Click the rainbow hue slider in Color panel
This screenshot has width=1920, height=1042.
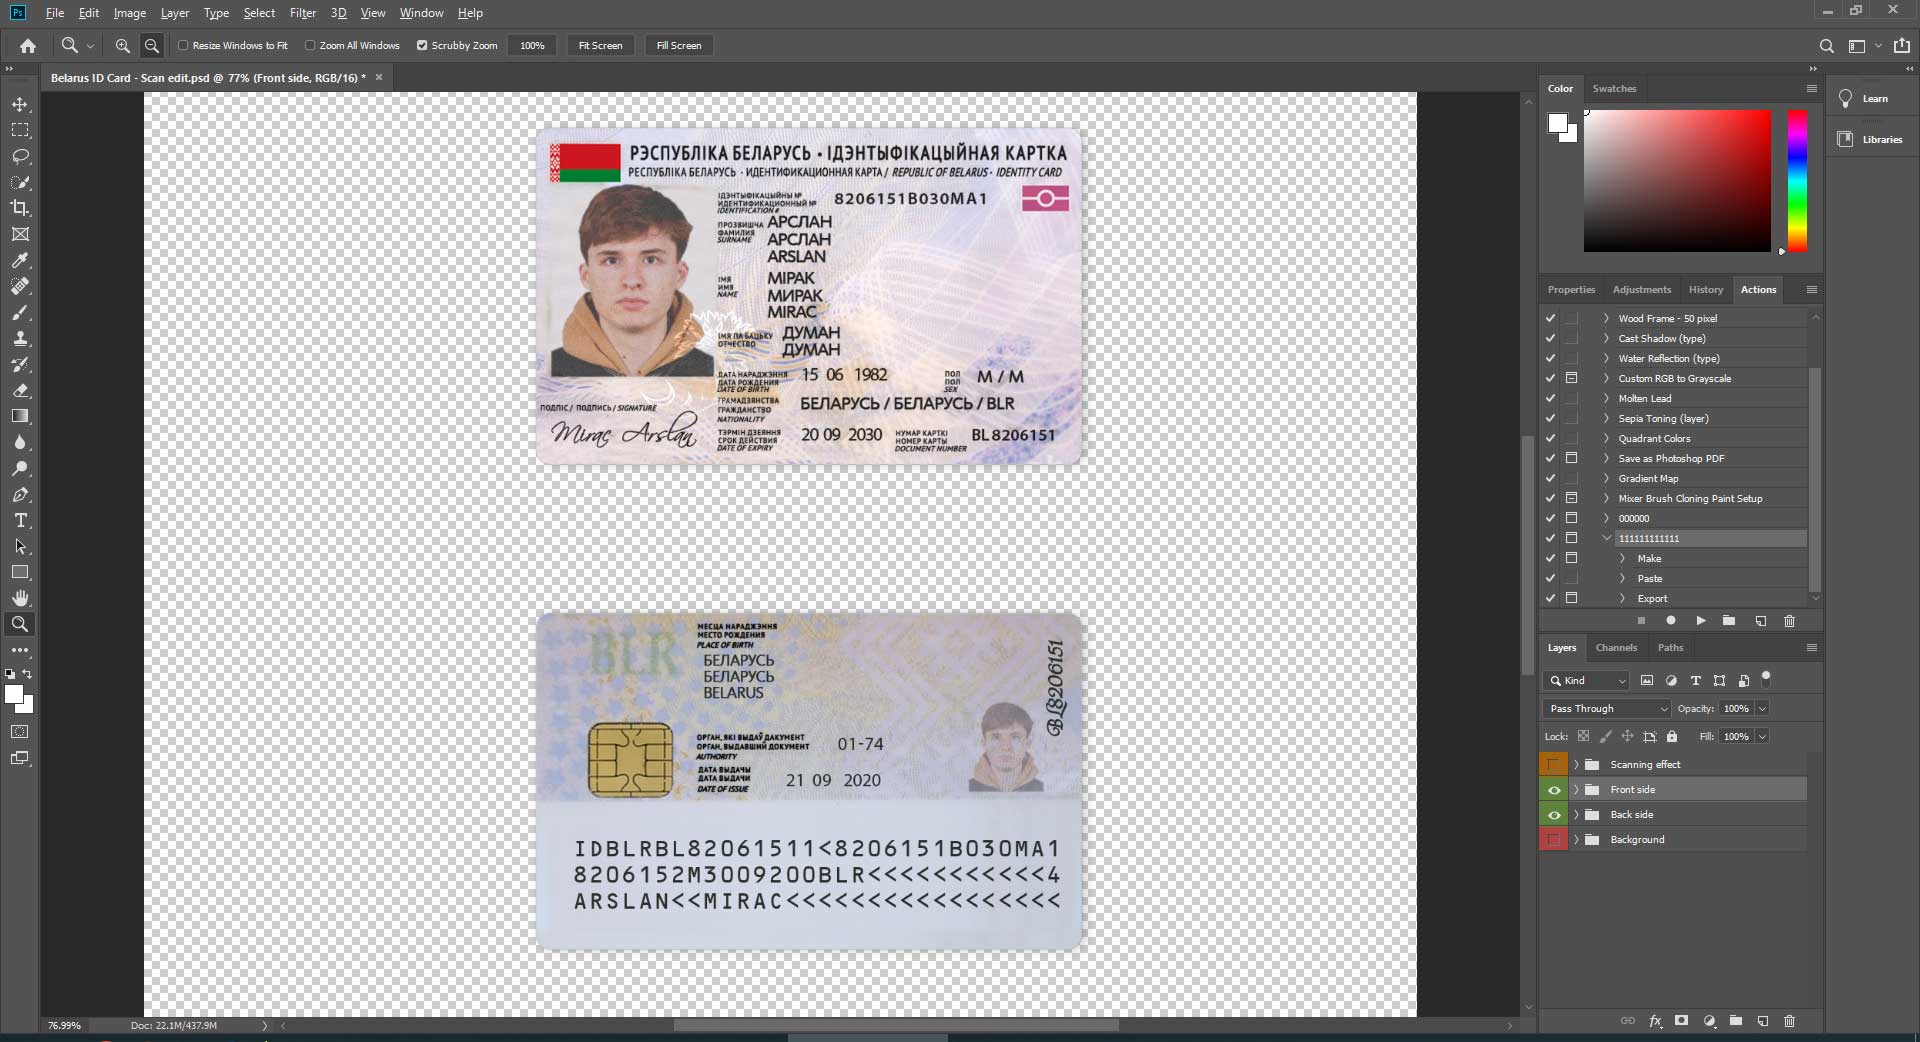1797,180
